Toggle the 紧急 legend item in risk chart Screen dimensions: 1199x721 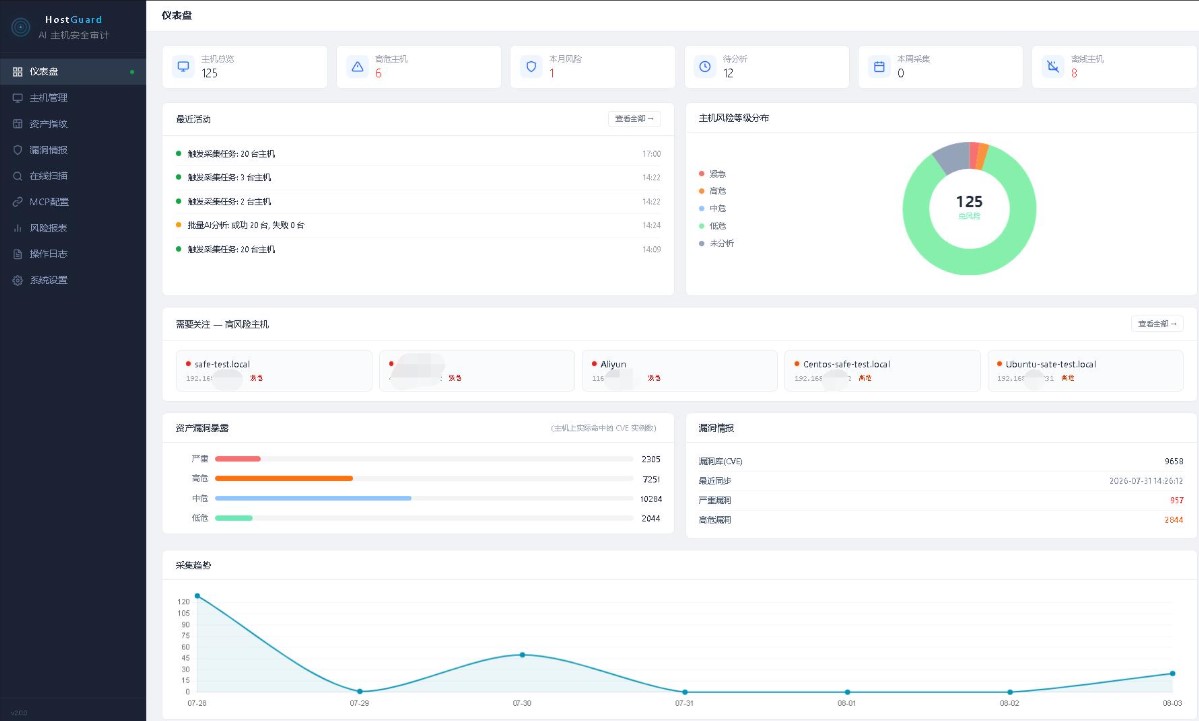[713, 174]
